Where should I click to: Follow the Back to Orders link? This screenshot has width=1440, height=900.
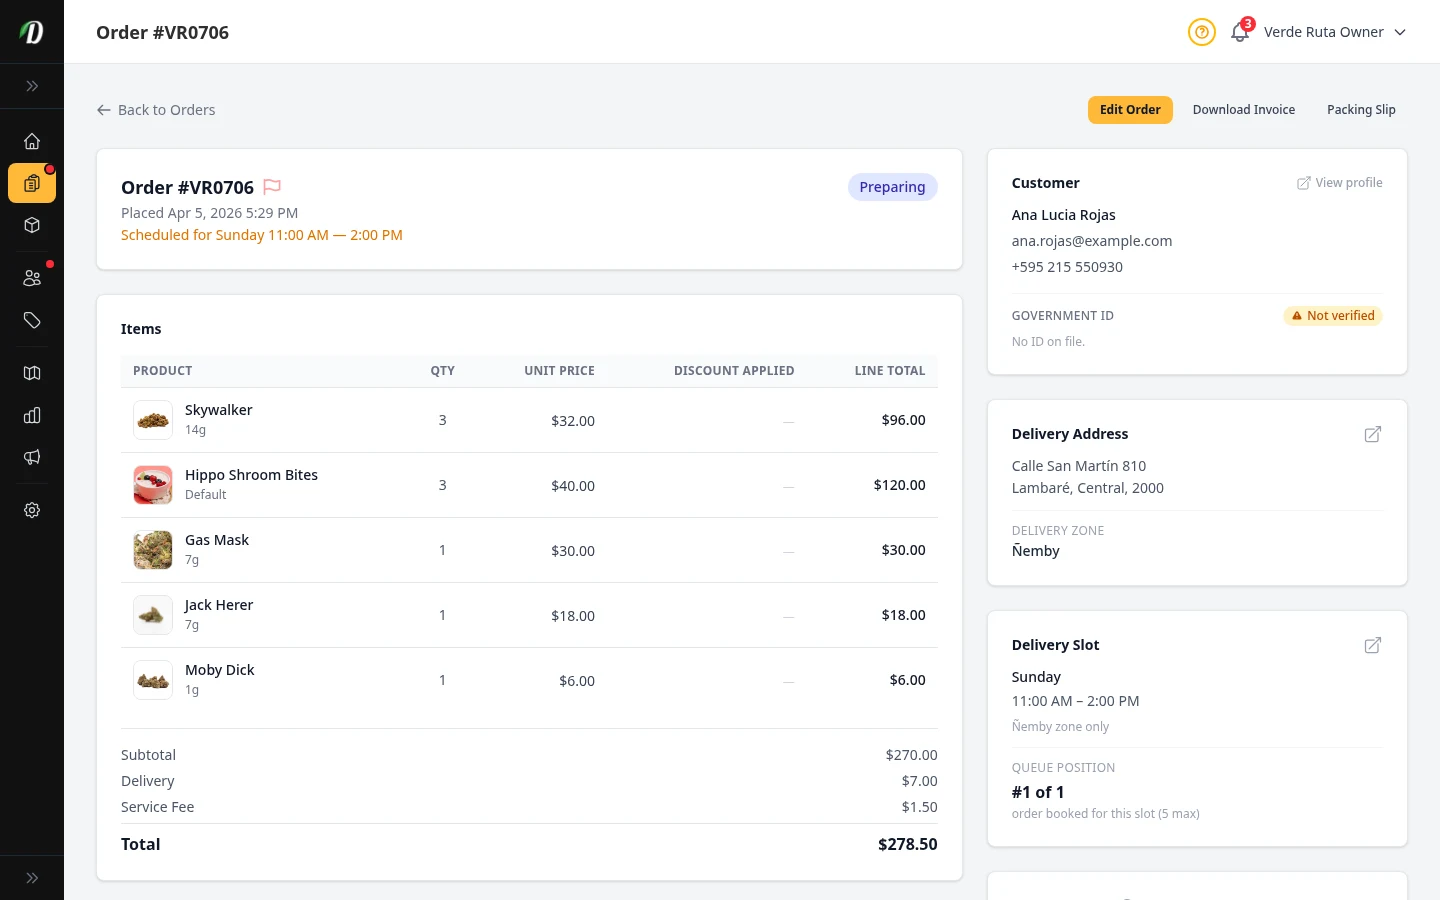point(155,110)
